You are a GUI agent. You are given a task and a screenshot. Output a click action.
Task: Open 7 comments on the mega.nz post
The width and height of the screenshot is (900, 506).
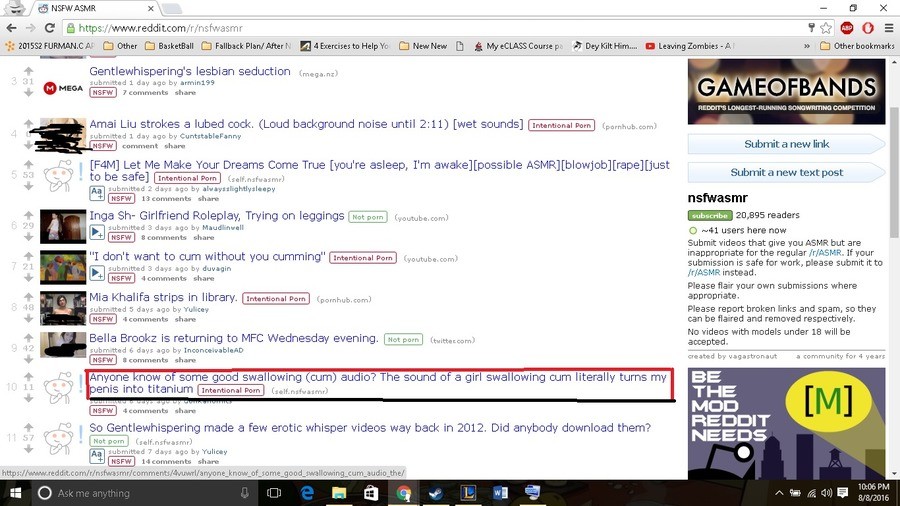pos(145,92)
